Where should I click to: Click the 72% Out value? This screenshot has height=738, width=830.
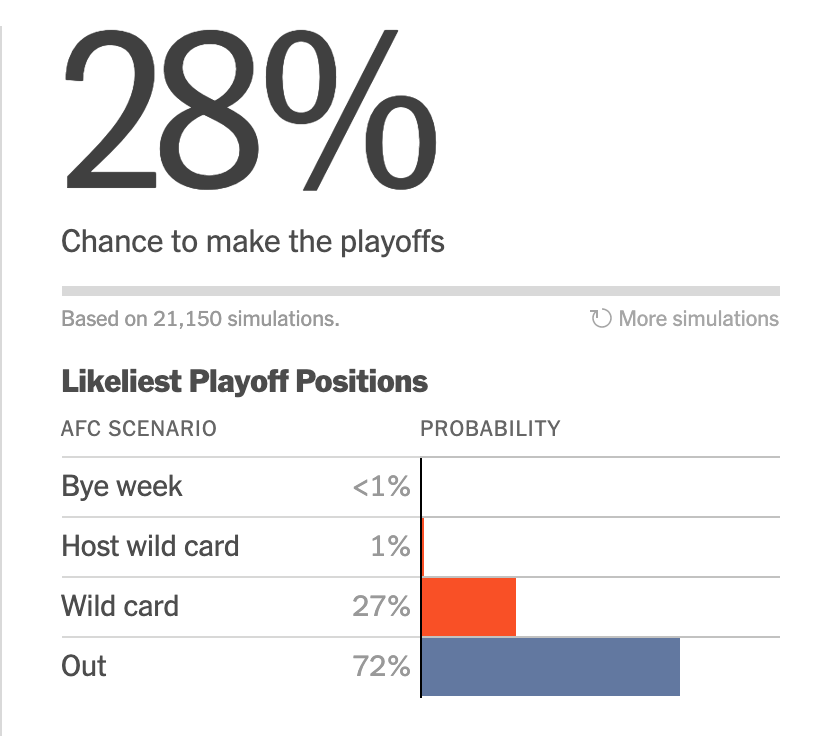click(381, 666)
